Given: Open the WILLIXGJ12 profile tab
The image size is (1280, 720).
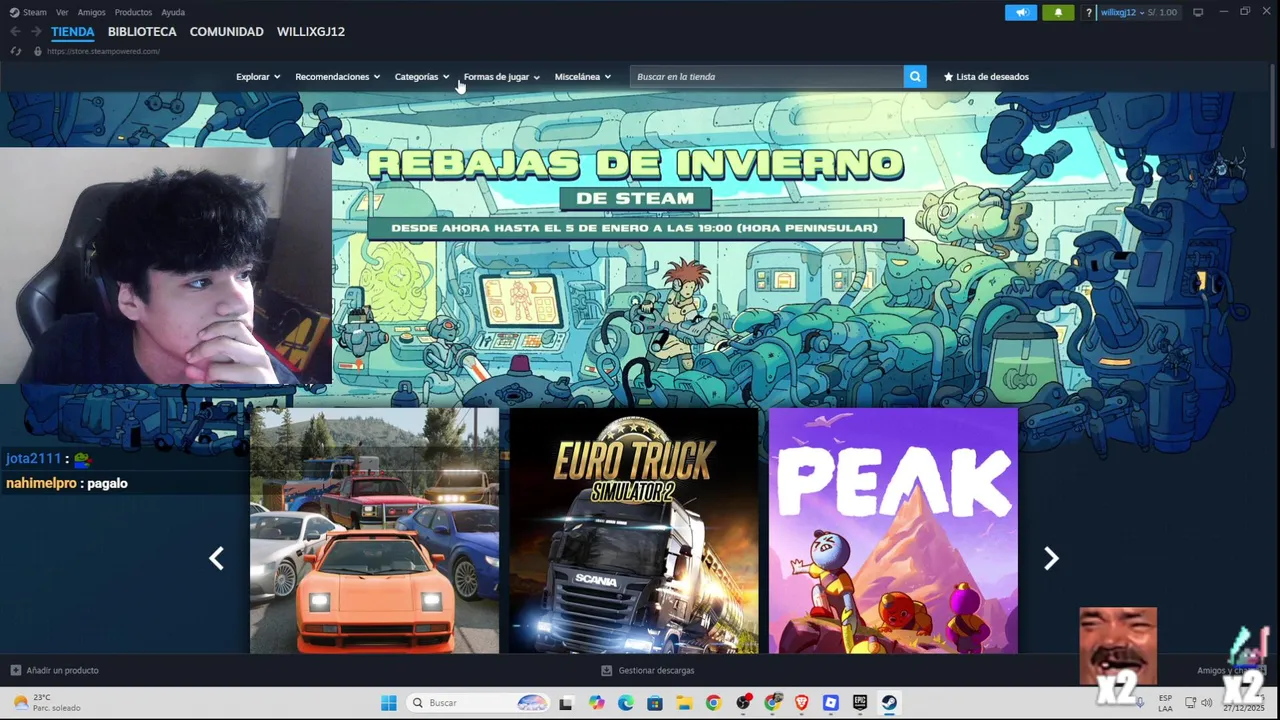Looking at the screenshot, I should coord(311,32).
